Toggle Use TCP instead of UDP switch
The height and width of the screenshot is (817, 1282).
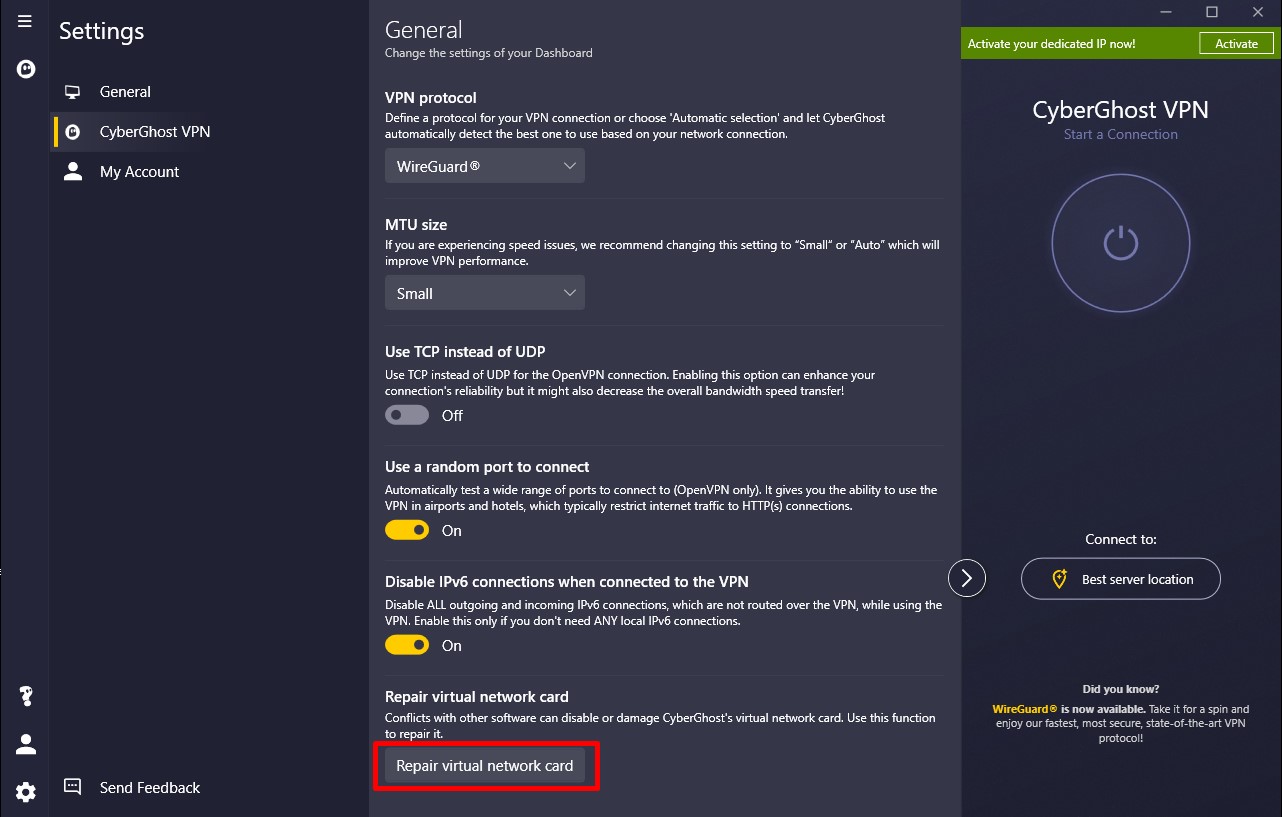click(x=407, y=415)
